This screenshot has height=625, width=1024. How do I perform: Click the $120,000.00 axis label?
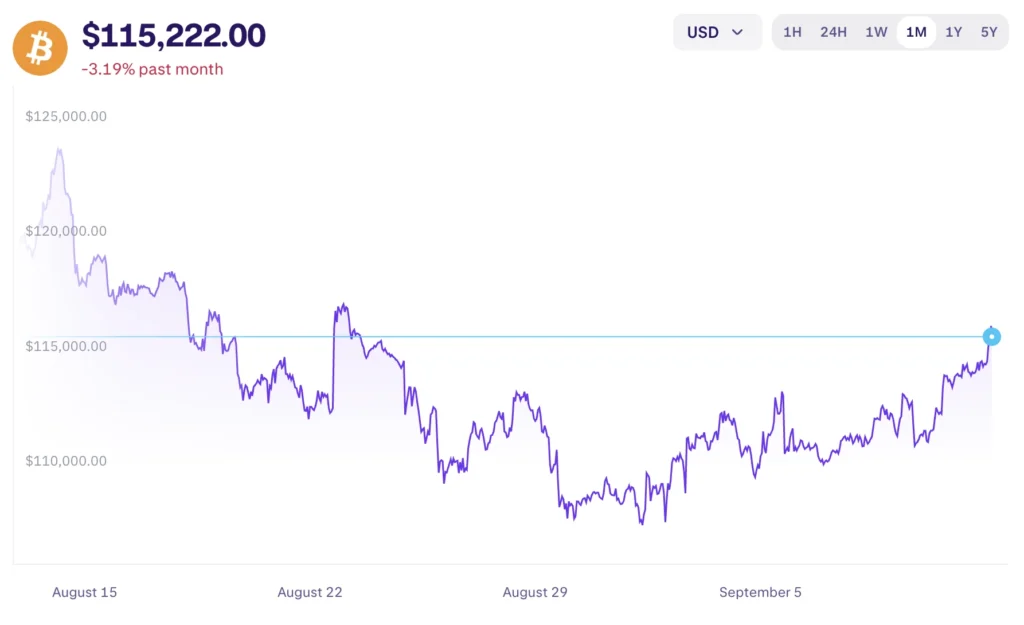tap(66, 231)
